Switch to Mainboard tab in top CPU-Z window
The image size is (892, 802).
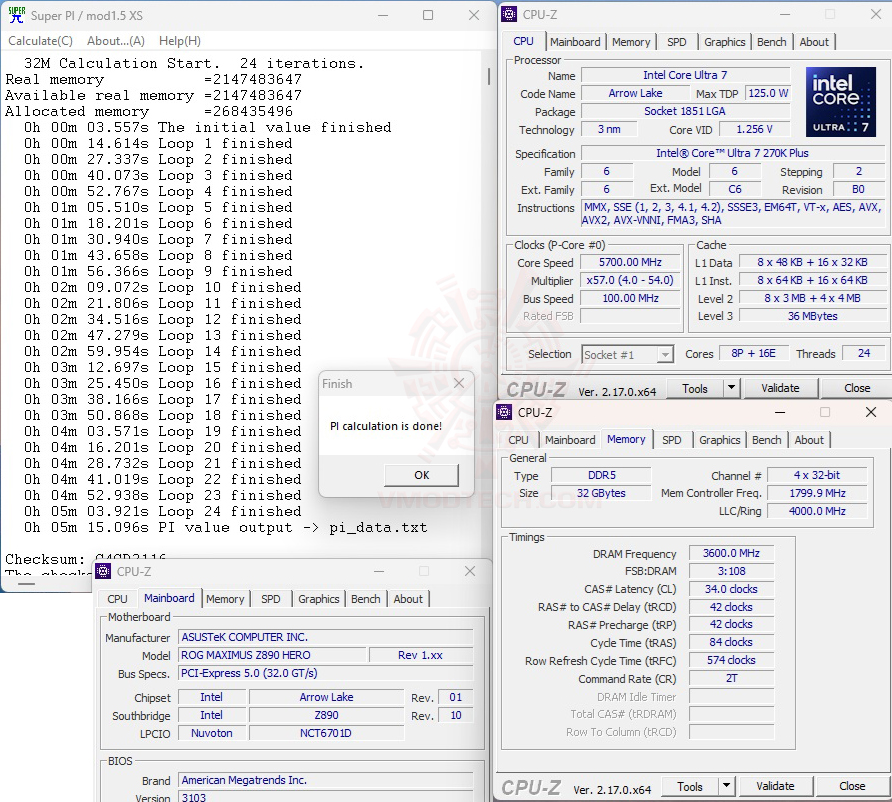pos(575,42)
